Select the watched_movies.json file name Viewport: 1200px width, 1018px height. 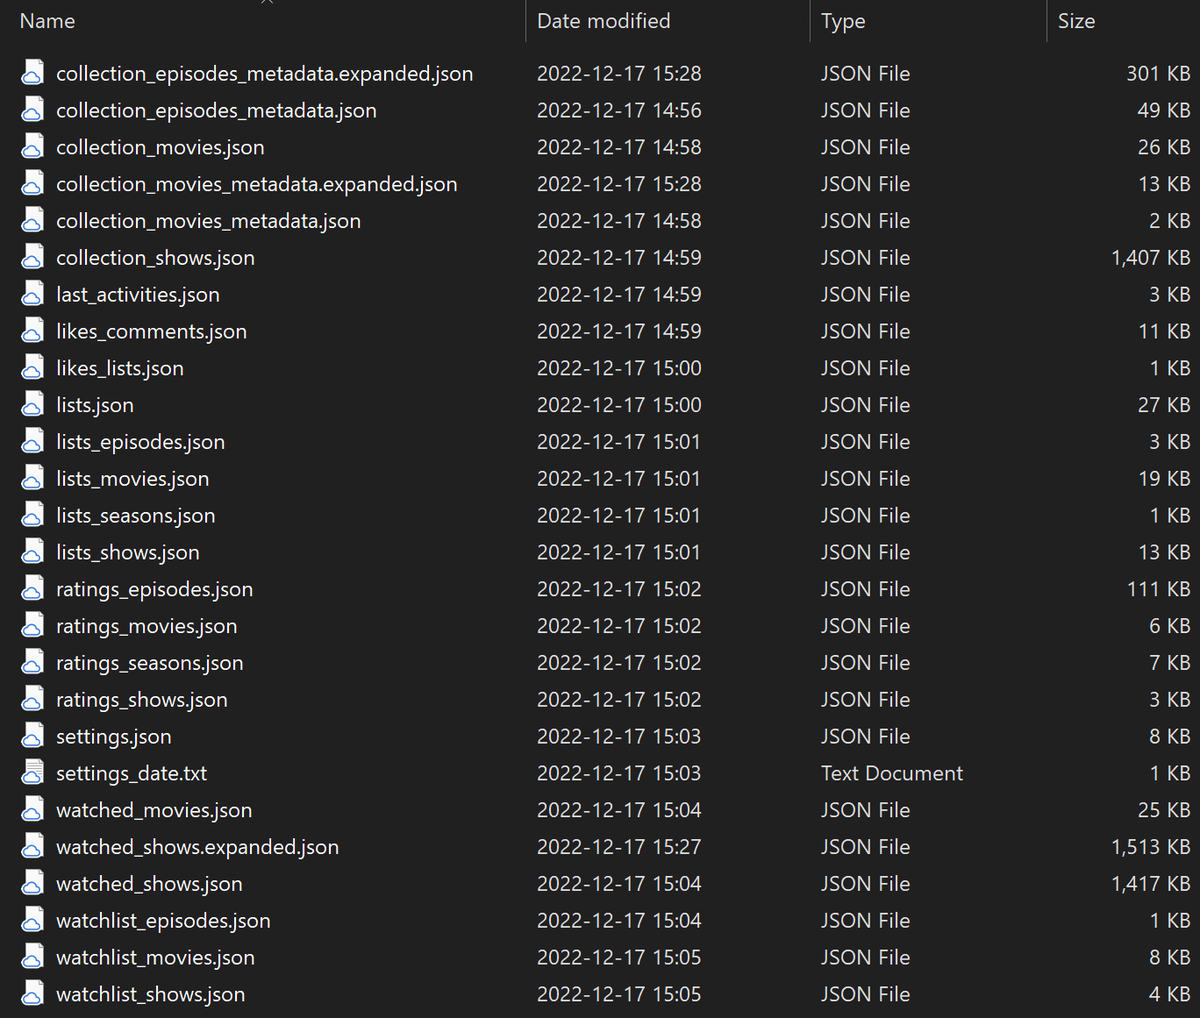tap(153, 810)
